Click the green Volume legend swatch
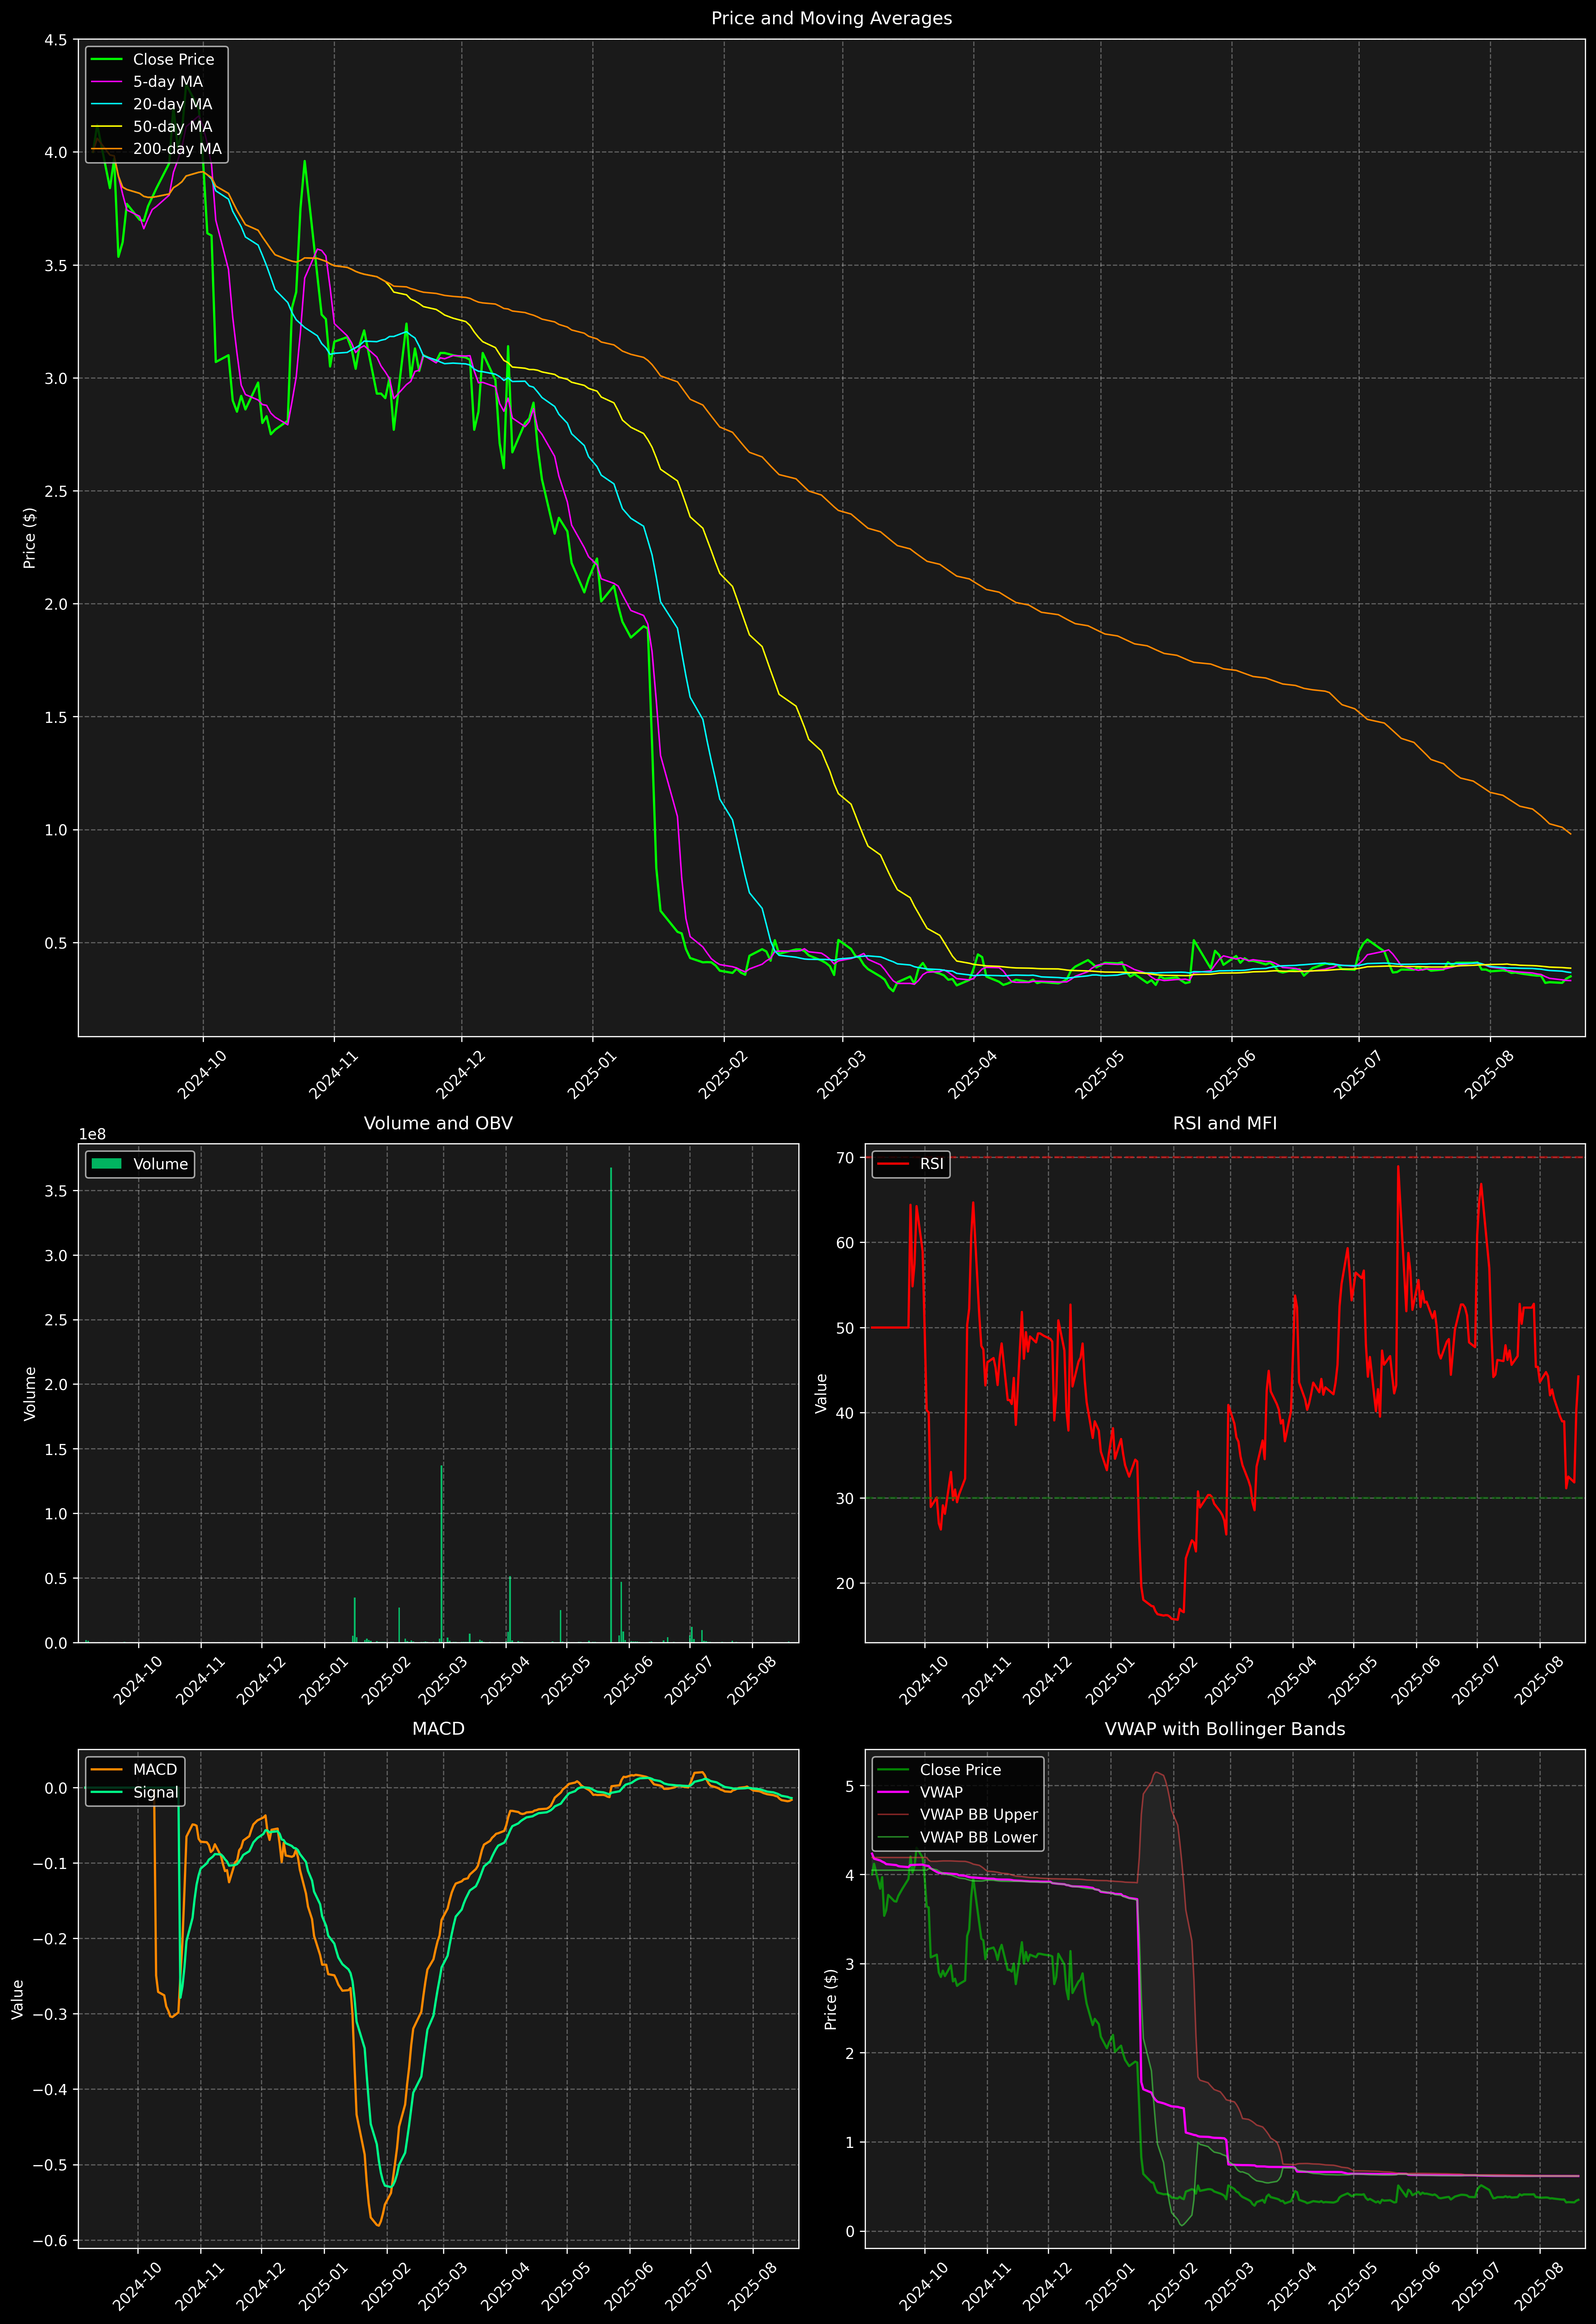 (106, 1164)
